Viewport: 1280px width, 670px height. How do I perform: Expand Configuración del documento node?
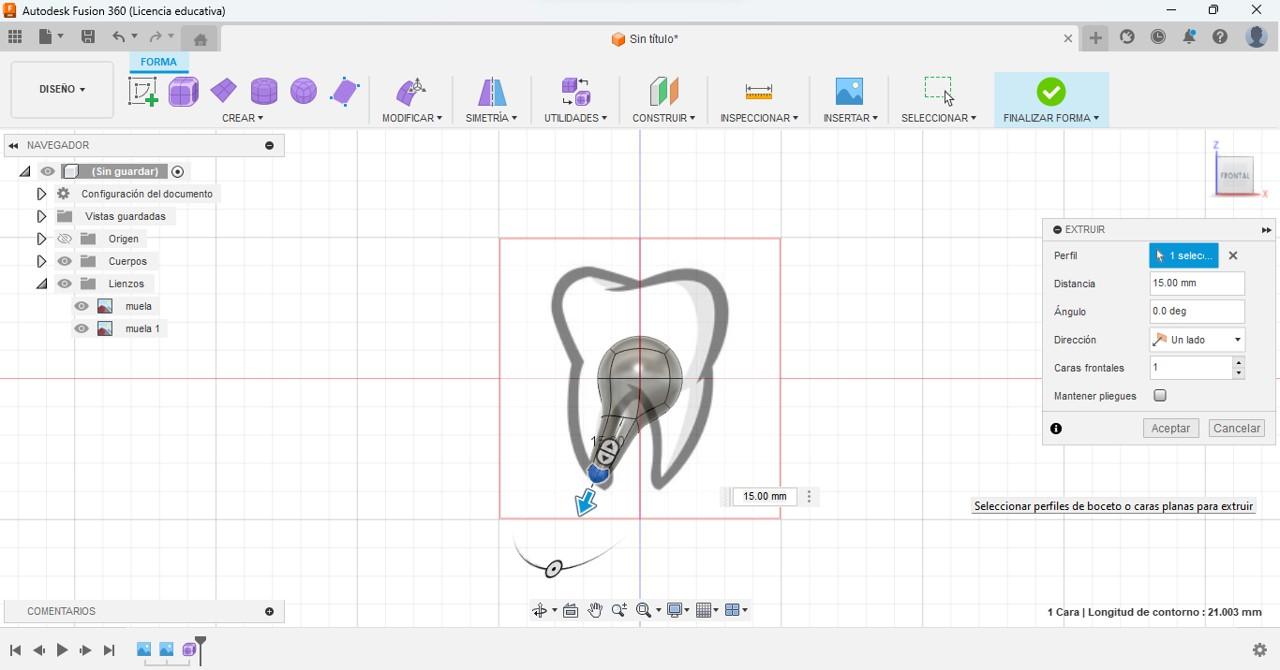pos(41,194)
